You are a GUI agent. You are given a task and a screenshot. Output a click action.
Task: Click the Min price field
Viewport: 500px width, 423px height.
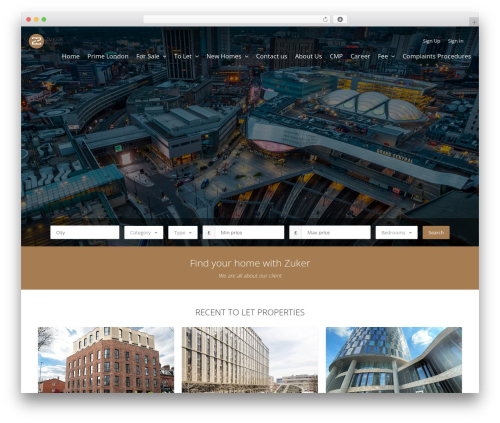(x=243, y=232)
